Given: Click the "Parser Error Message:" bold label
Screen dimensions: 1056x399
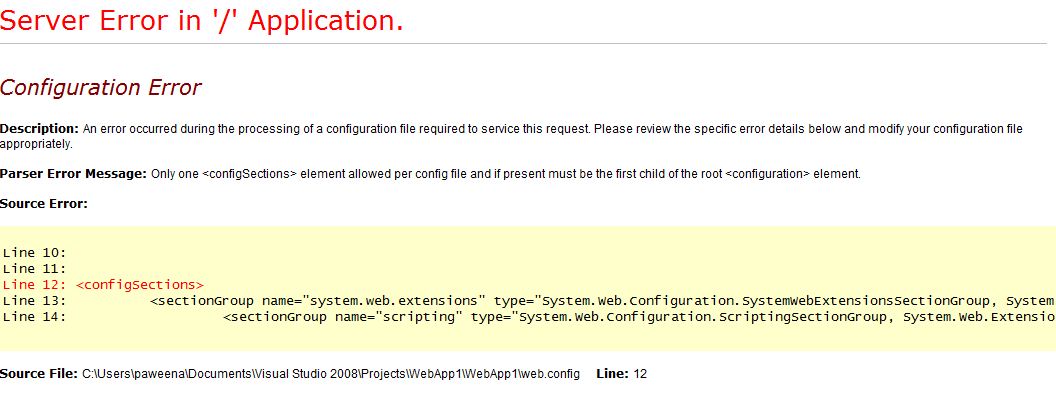Looking at the screenshot, I should (73, 174).
